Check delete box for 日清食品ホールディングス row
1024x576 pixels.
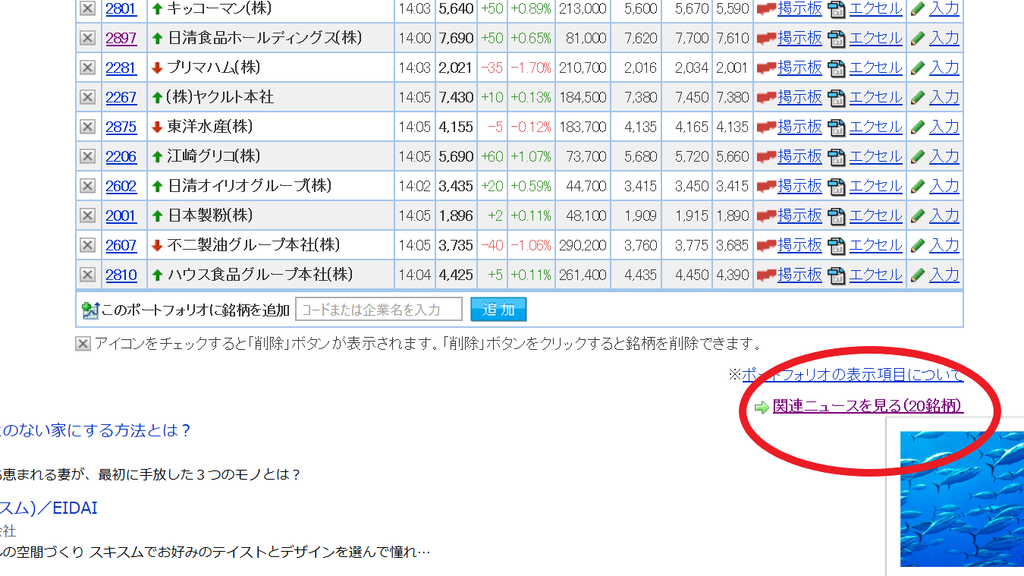[x=88, y=38]
